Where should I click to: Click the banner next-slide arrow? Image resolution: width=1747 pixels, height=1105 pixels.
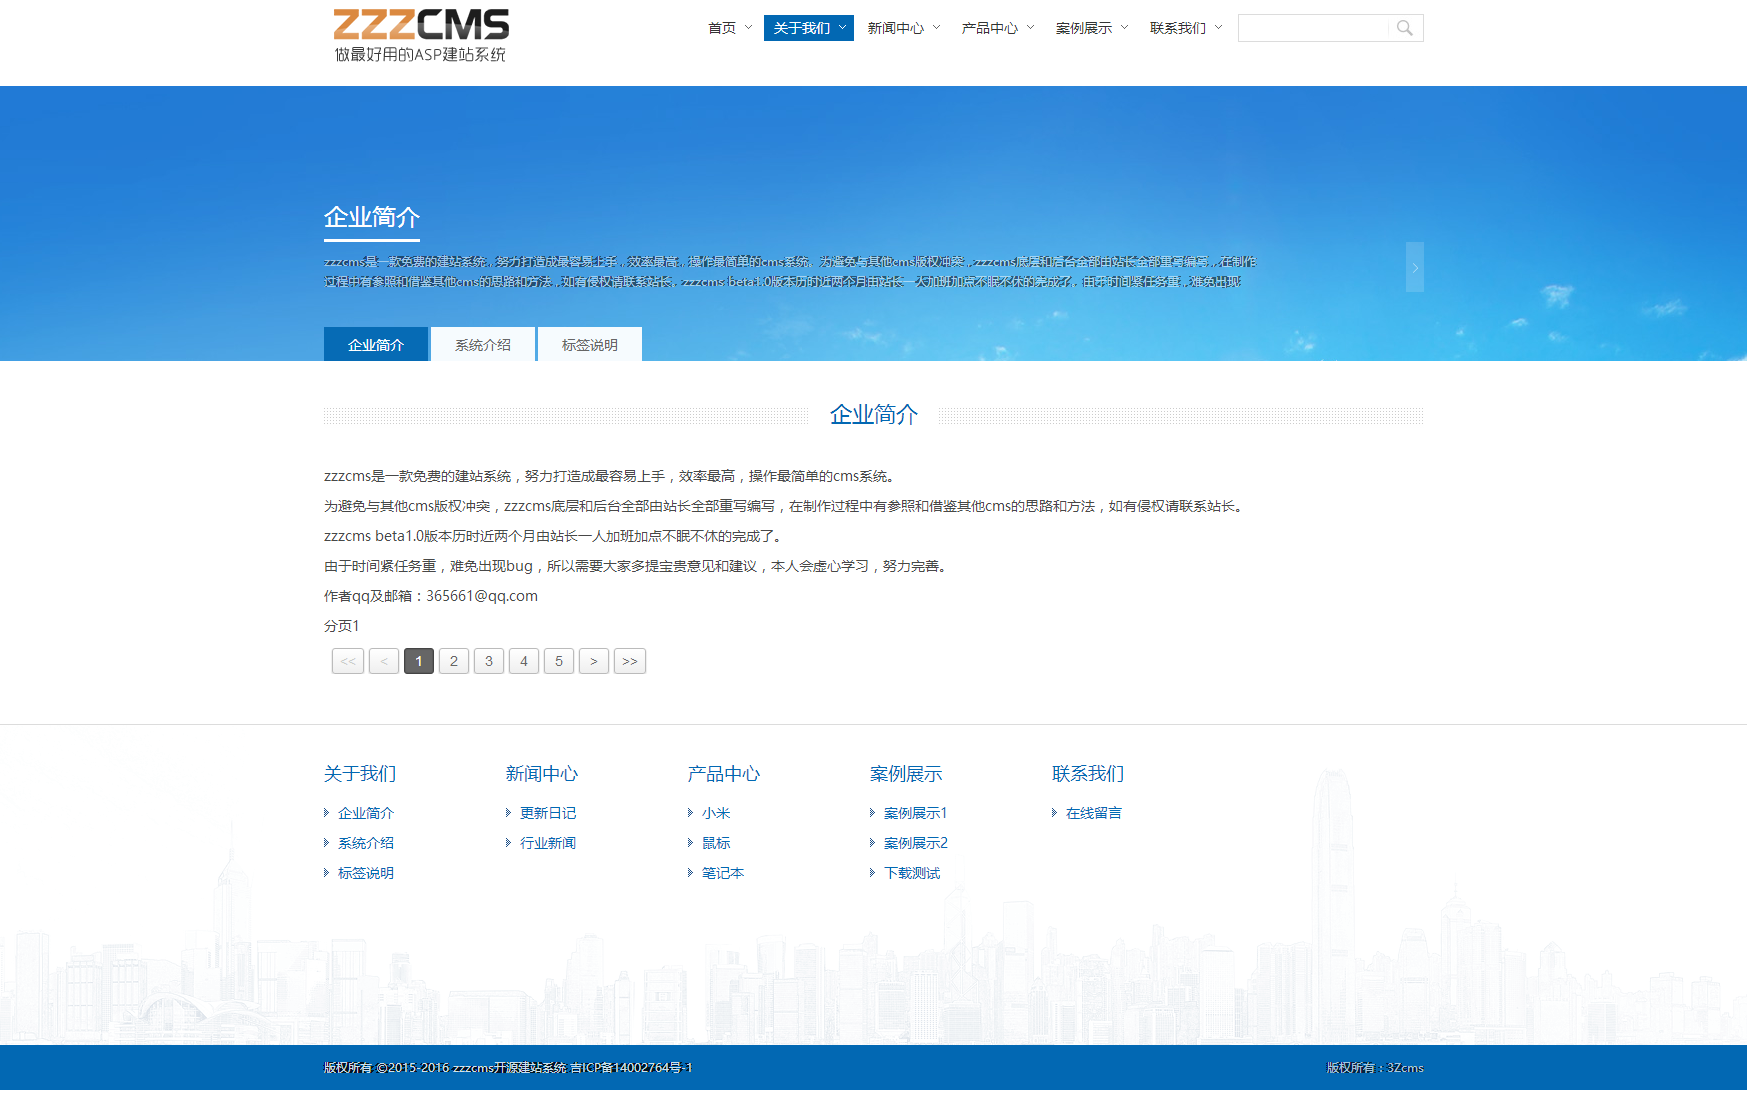point(1414,267)
